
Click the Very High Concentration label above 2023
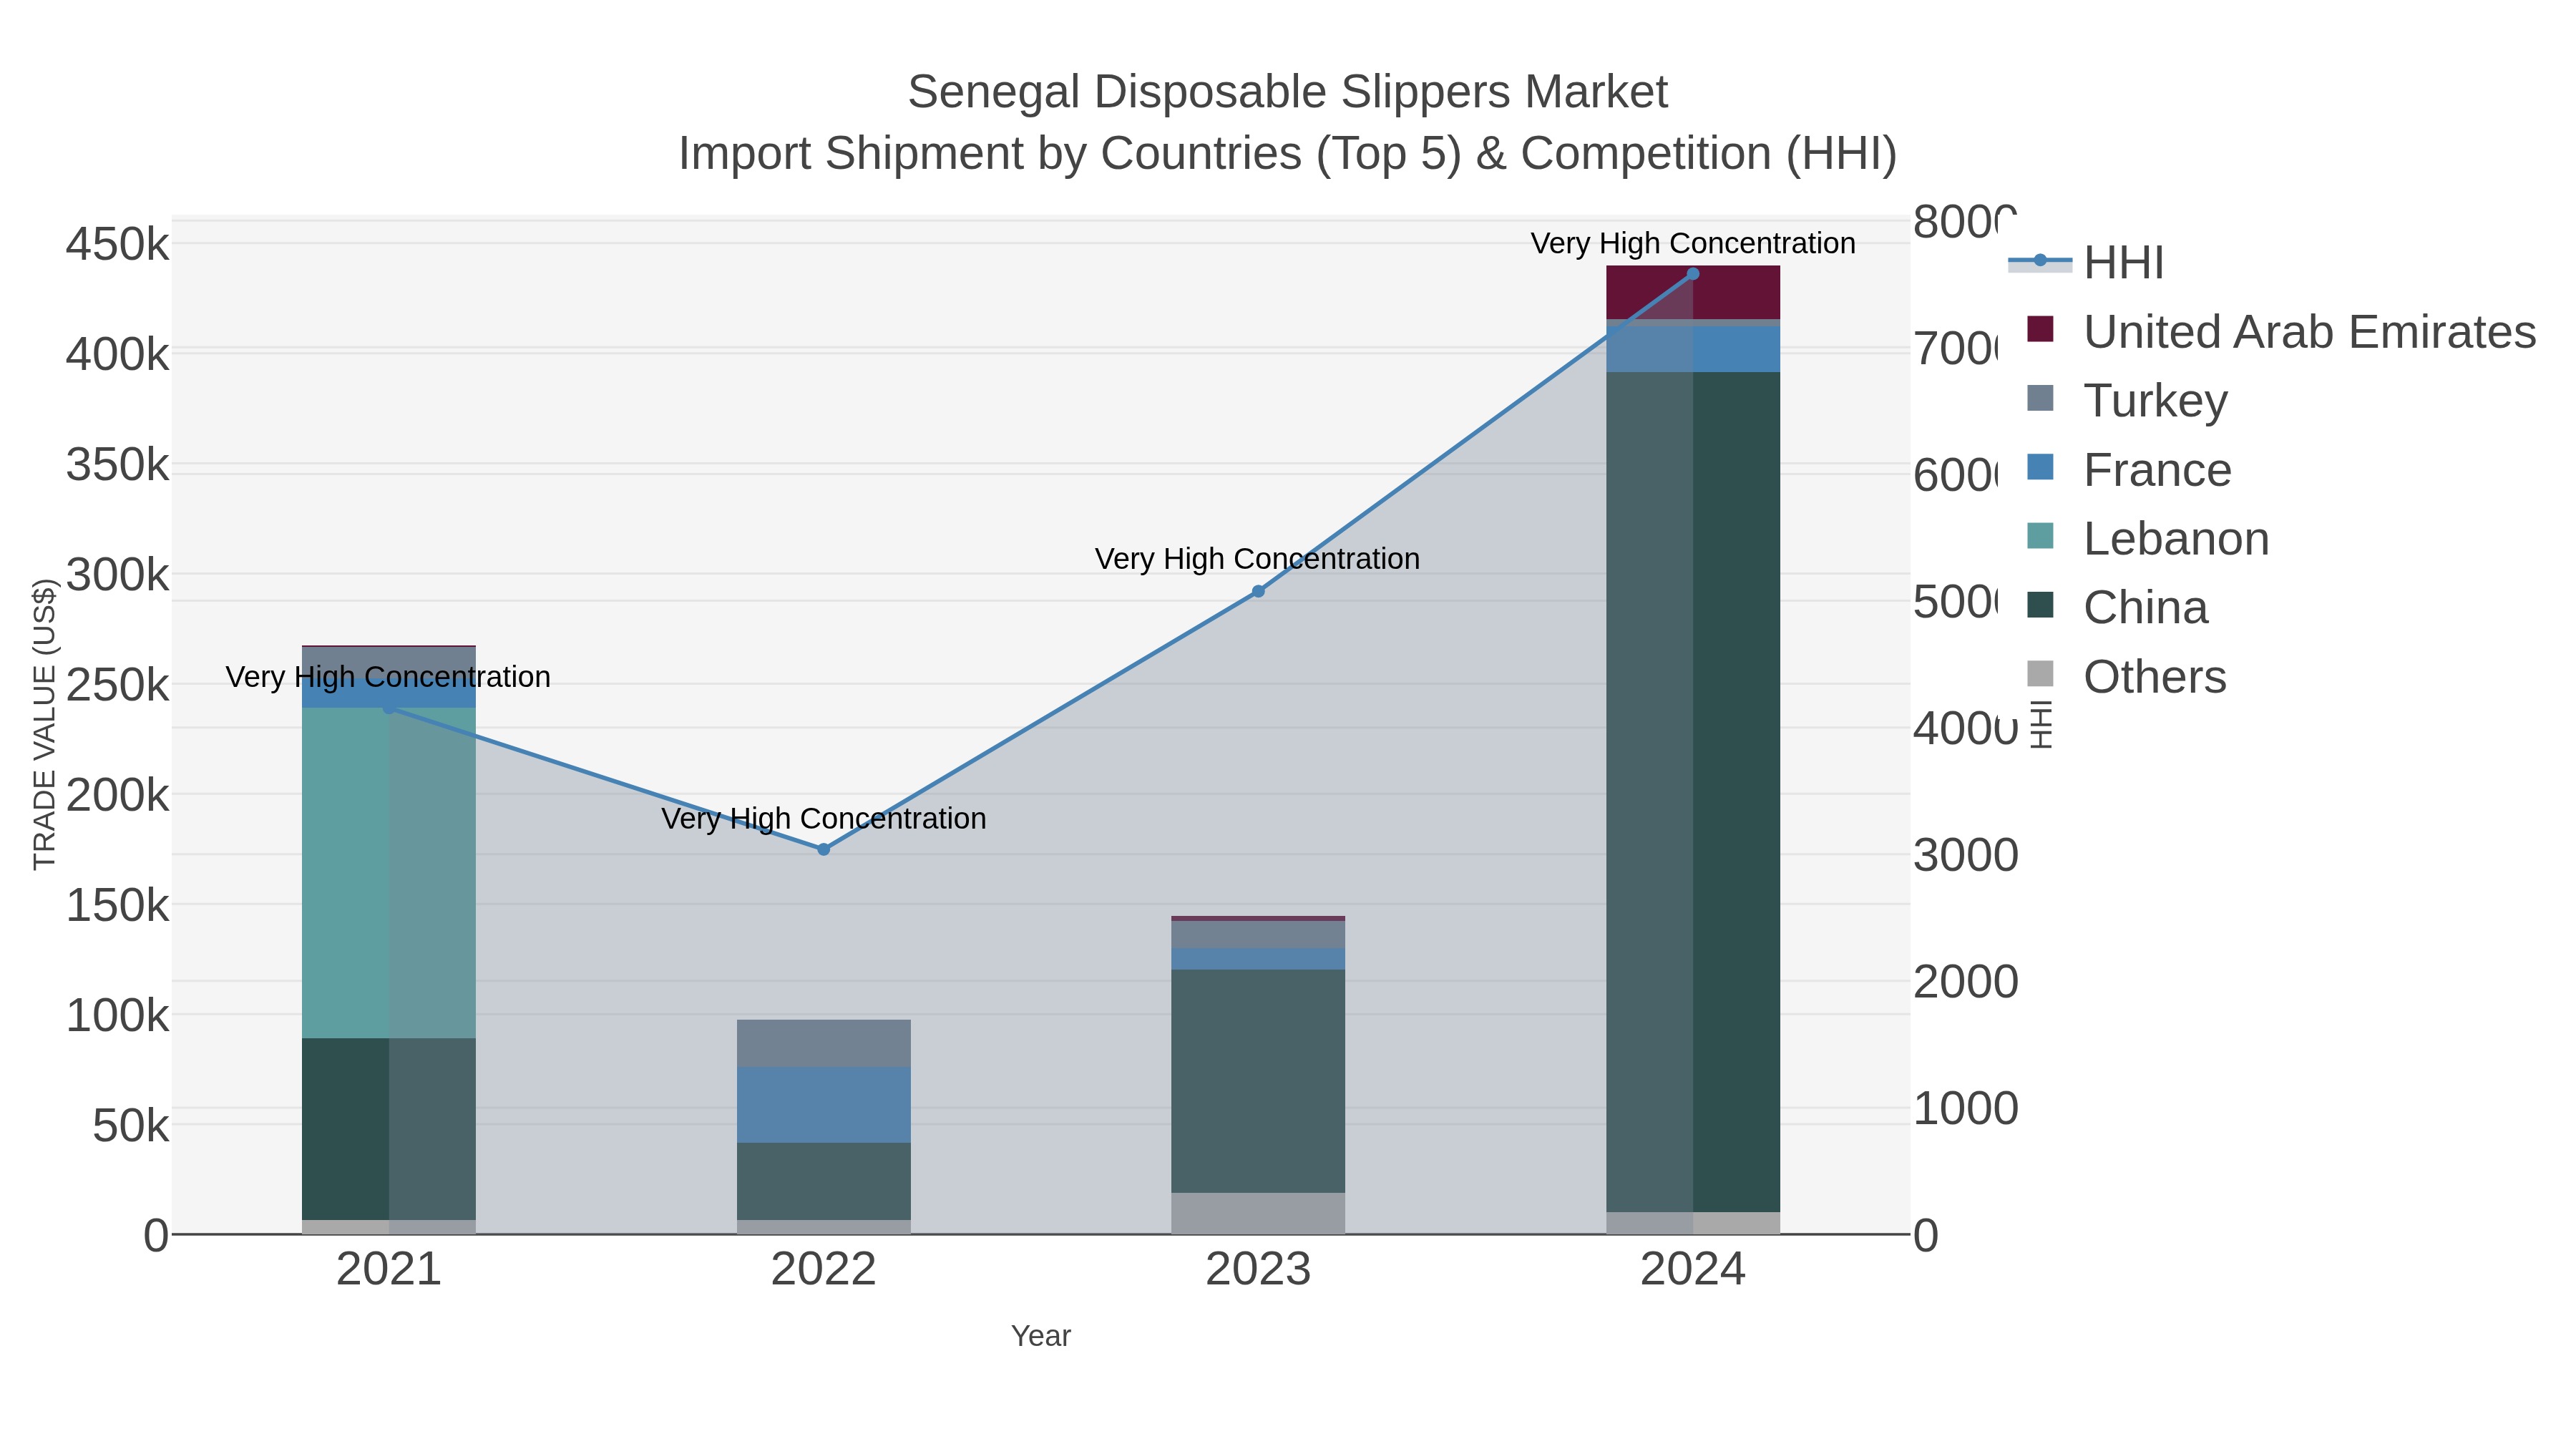(x=1258, y=558)
